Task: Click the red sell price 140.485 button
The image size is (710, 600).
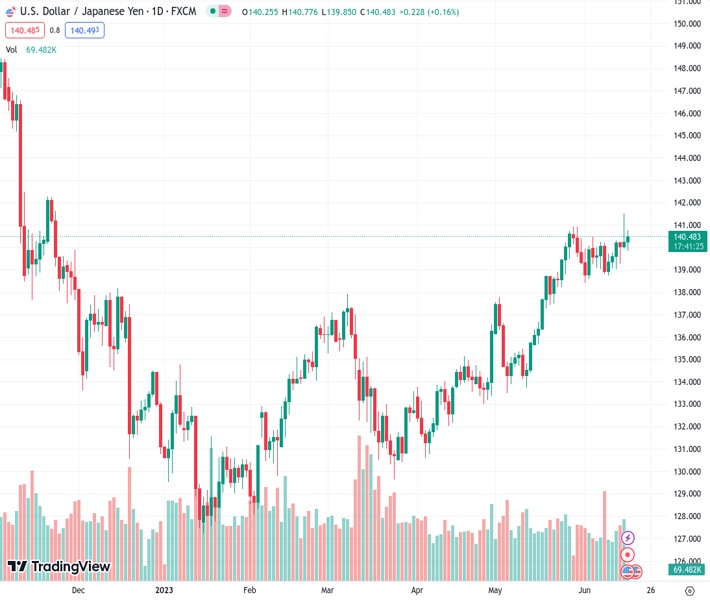Action: click(x=23, y=30)
